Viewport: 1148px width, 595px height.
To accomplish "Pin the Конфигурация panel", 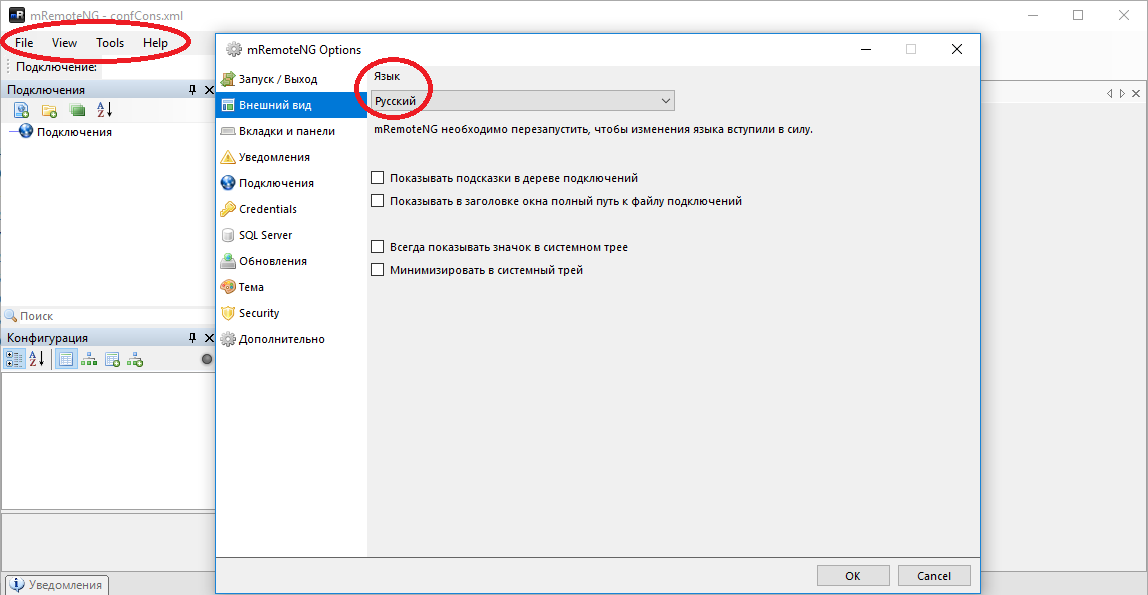I will point(193,337).
